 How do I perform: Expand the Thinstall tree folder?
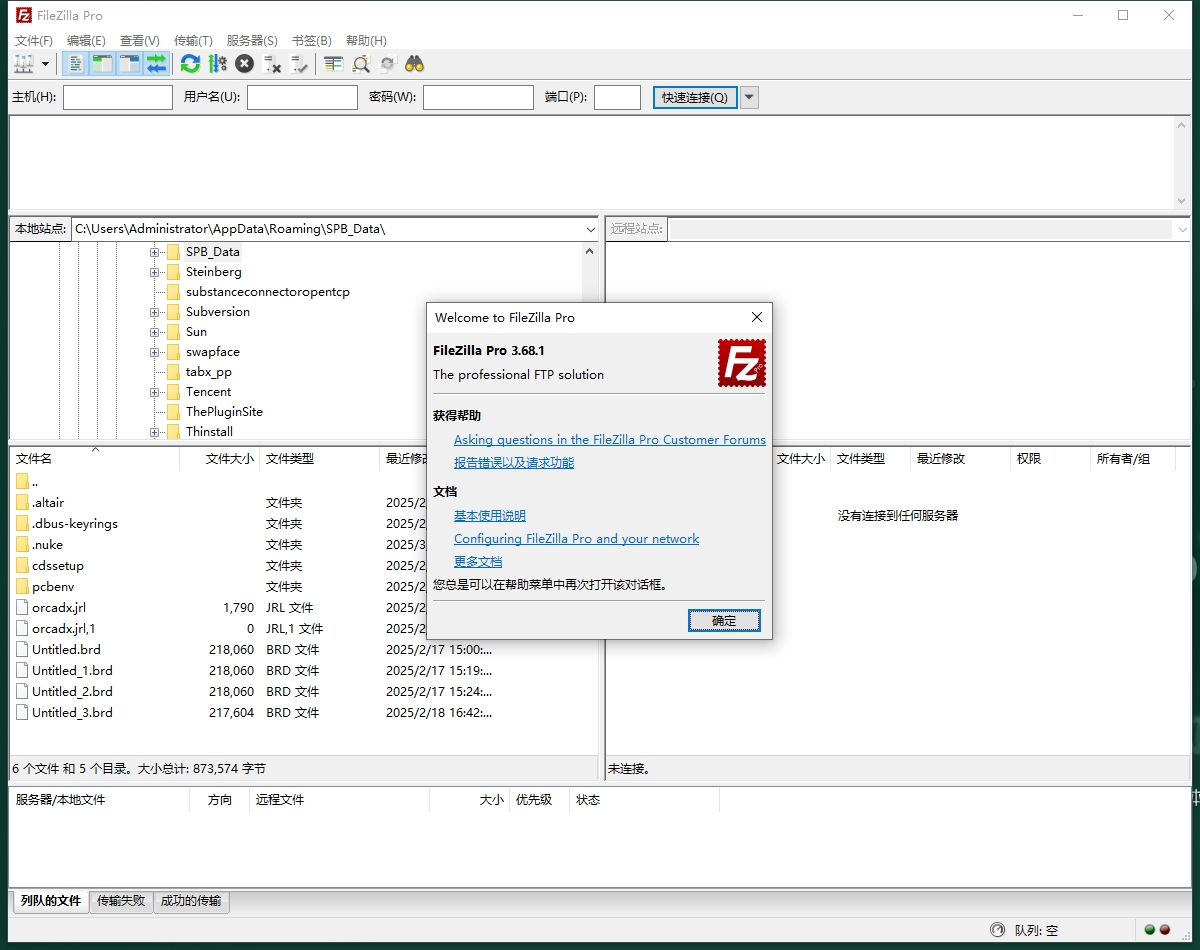pos(155,432)
